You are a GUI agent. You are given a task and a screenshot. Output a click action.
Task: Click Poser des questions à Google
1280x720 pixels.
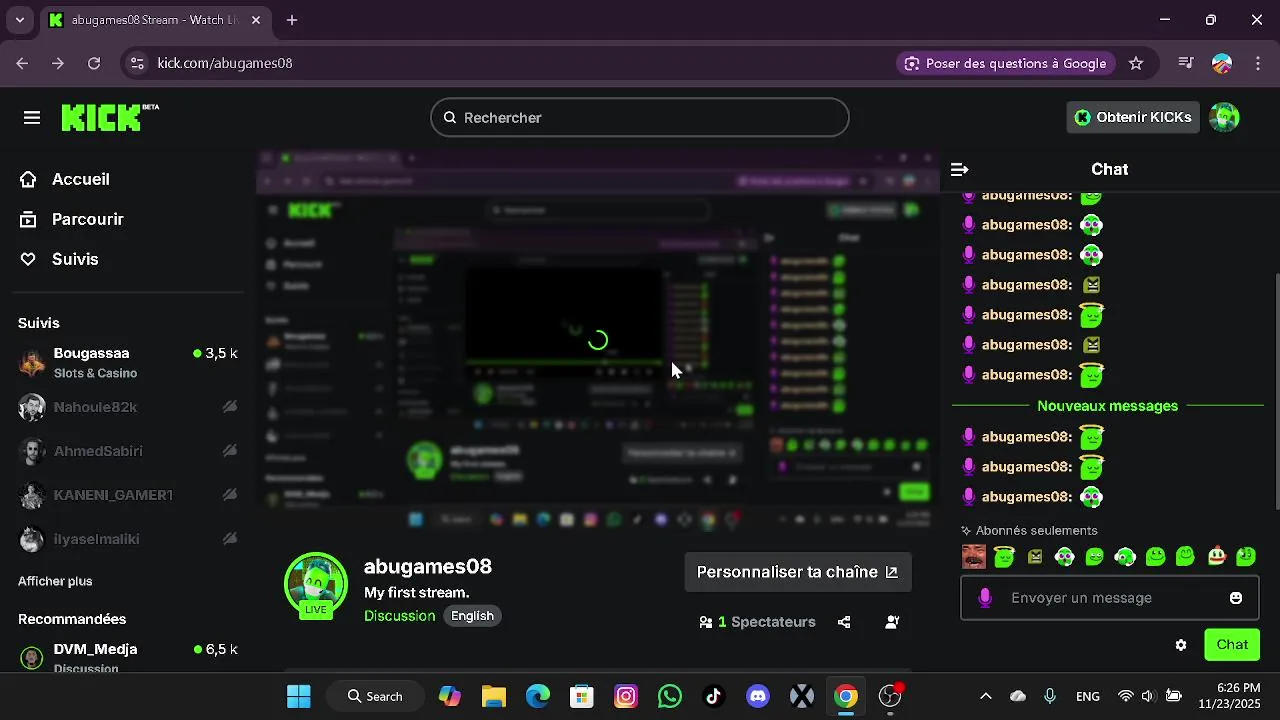coord(1006,63)
